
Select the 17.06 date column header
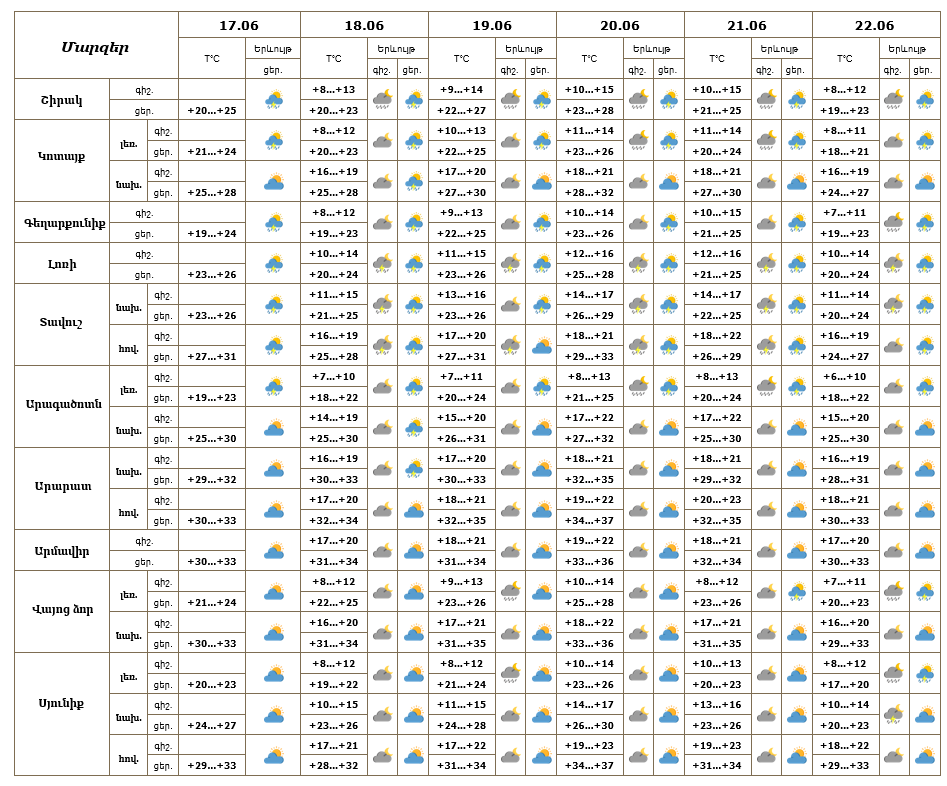239,25
